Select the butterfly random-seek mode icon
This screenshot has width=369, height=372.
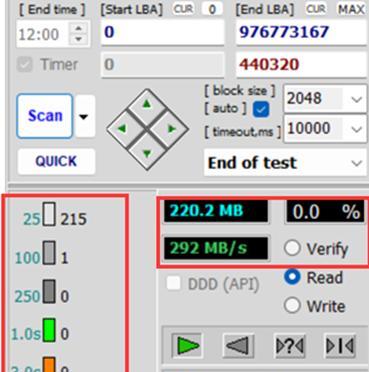289,346
